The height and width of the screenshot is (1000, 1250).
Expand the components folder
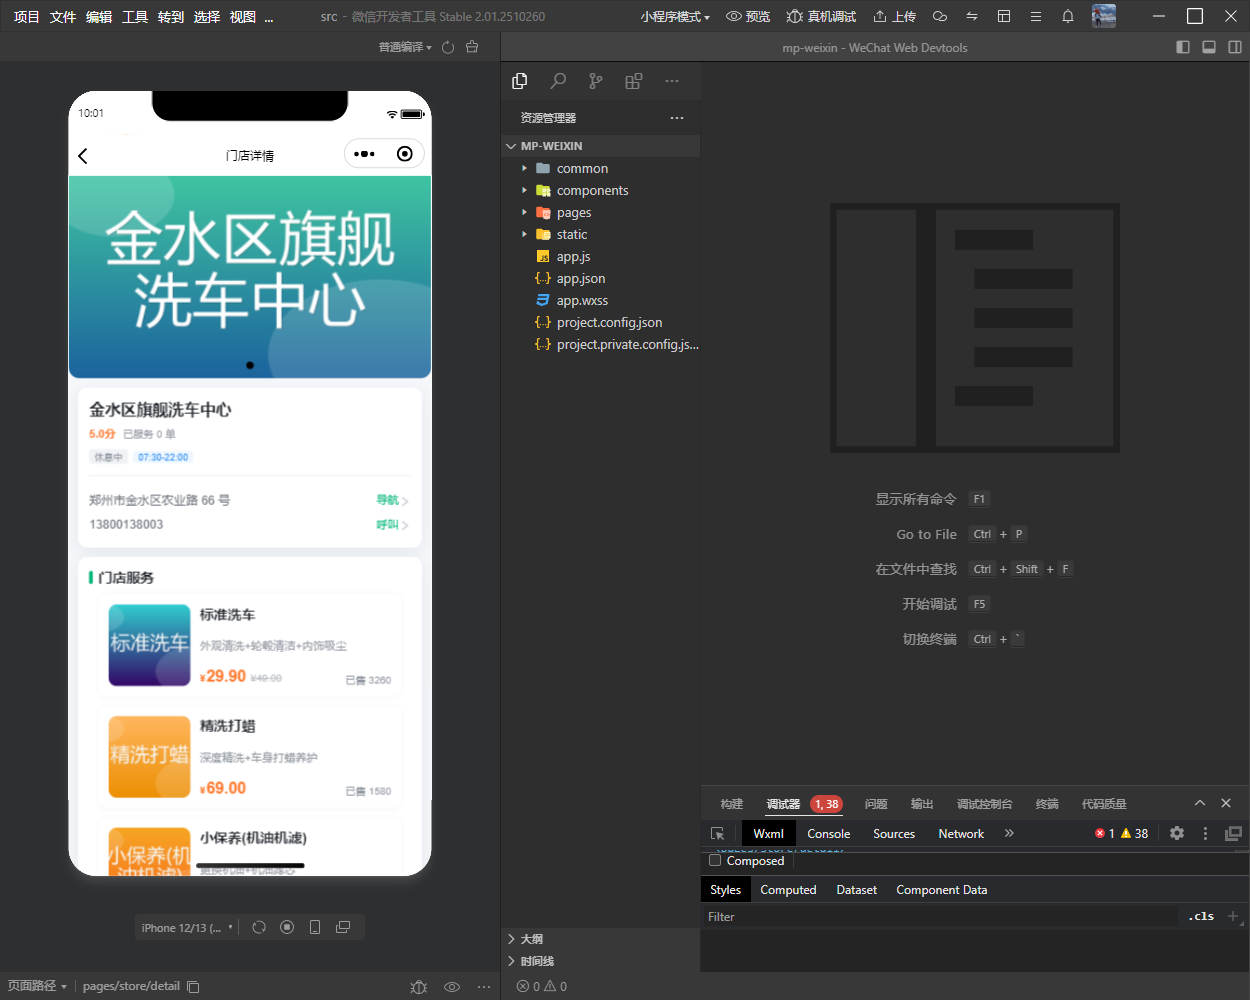(x=524, y=190)
